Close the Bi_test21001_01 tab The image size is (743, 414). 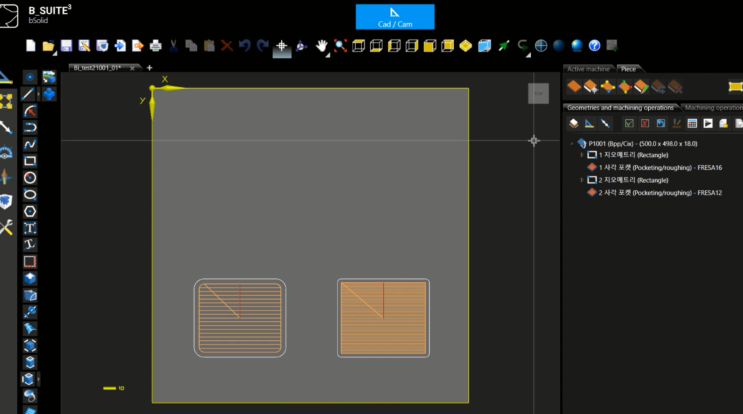pos(132,68)
